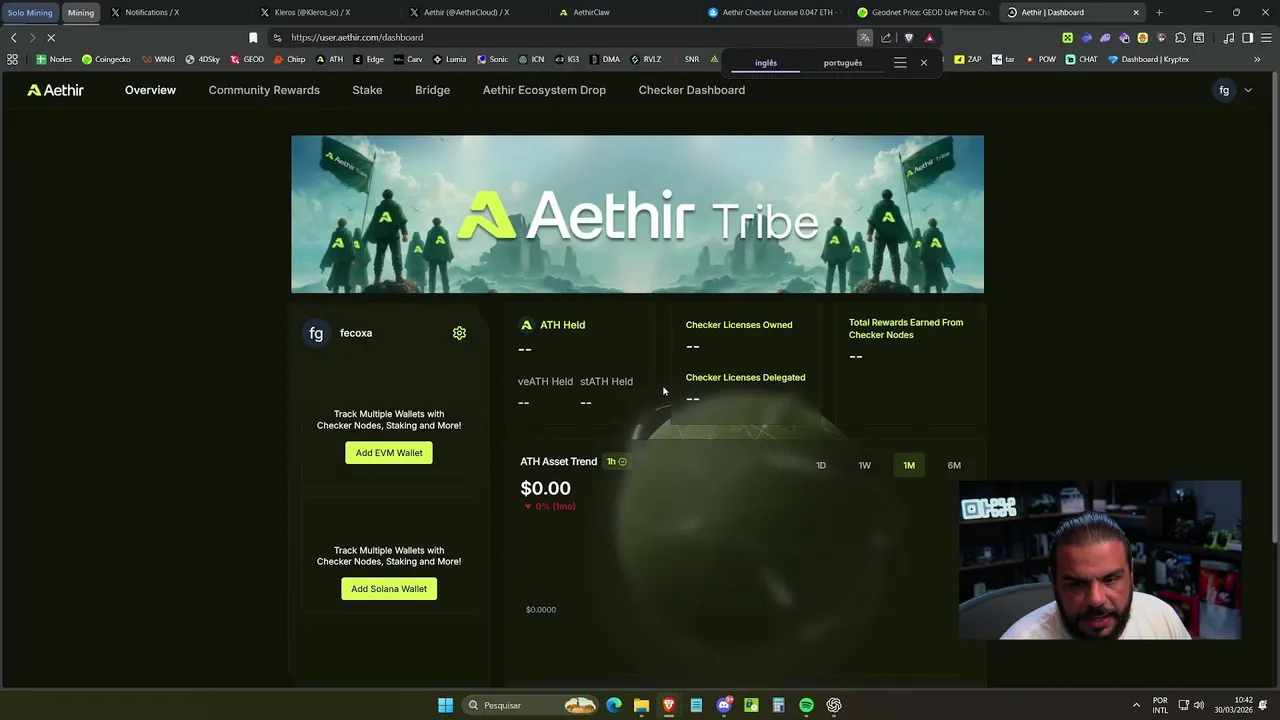The image size is (1280, 720).
Task: Show hidden system tray icons
Action: (1136, 705)
